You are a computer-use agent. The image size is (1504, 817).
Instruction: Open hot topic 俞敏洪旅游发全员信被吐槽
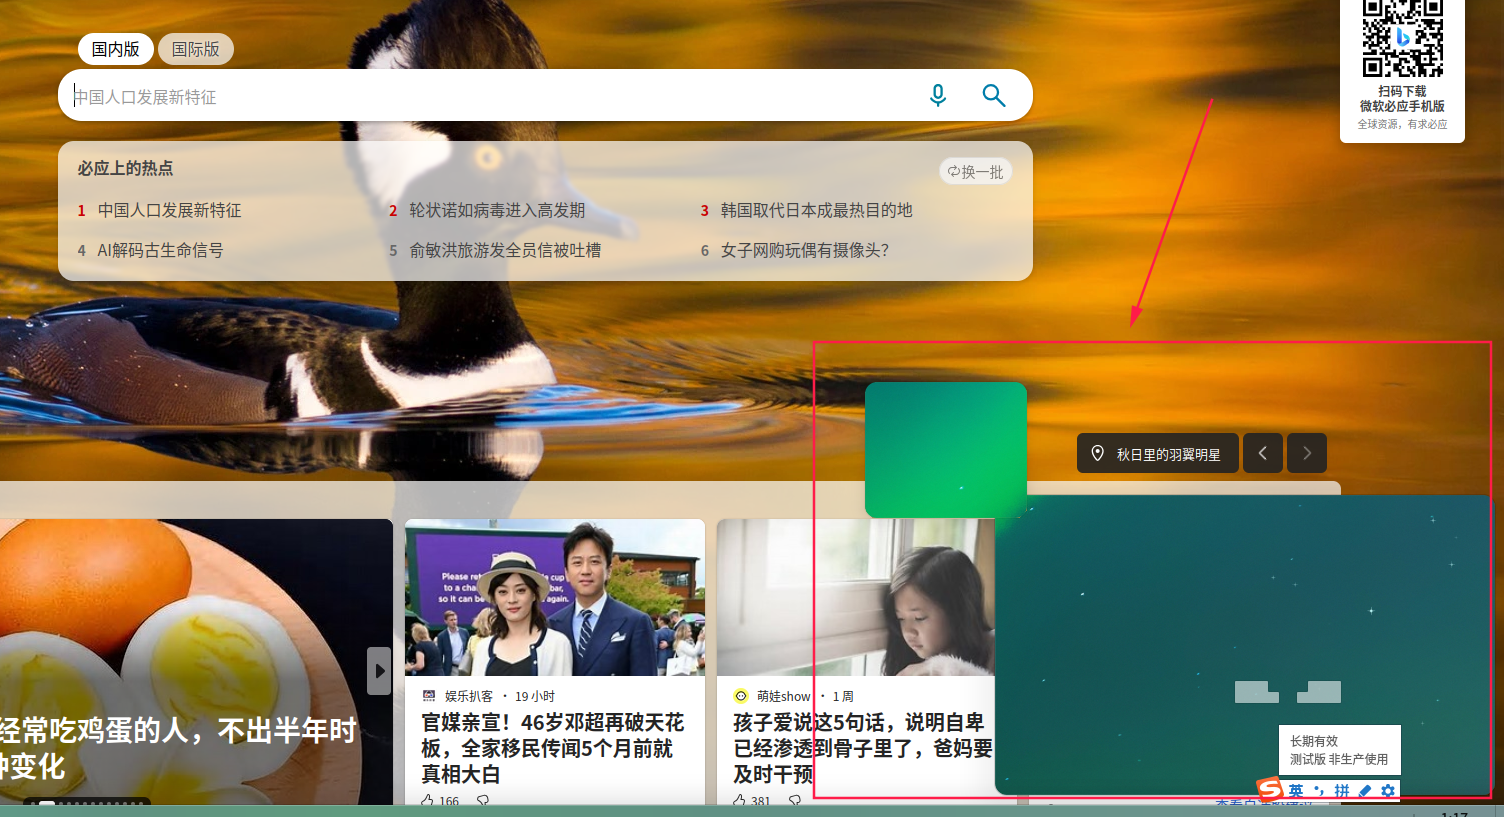(505, 250)
